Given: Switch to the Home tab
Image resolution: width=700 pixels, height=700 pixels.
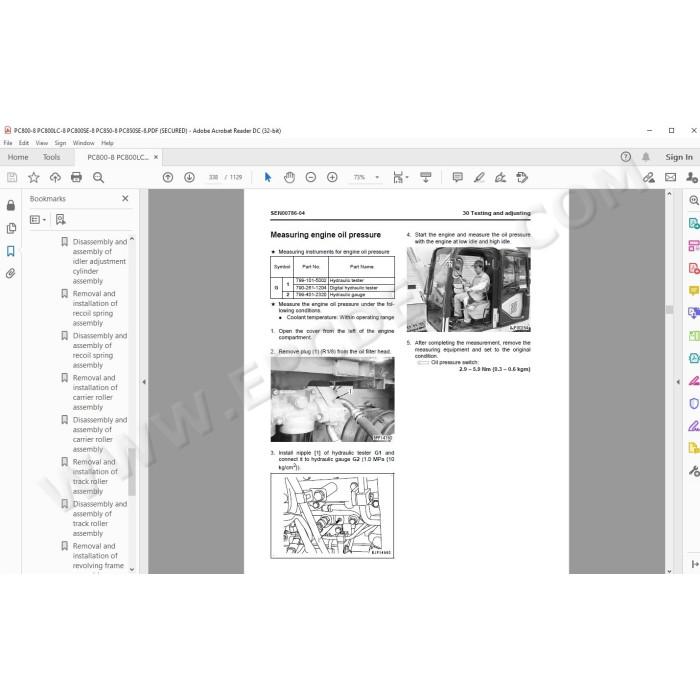Looking at the screenshot, I should [18, 157].
